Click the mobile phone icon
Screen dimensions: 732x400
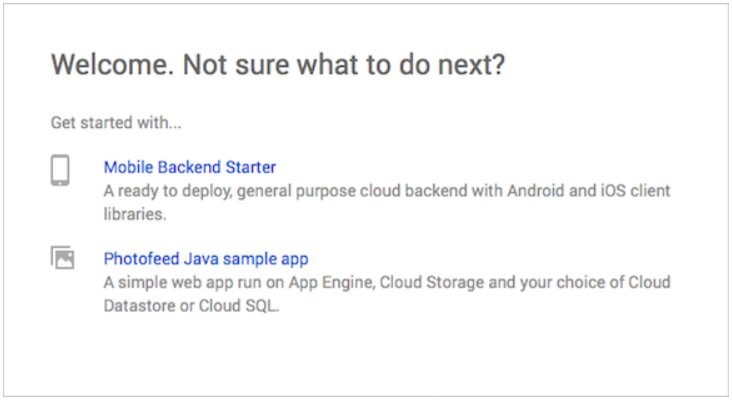click(60, 170)
